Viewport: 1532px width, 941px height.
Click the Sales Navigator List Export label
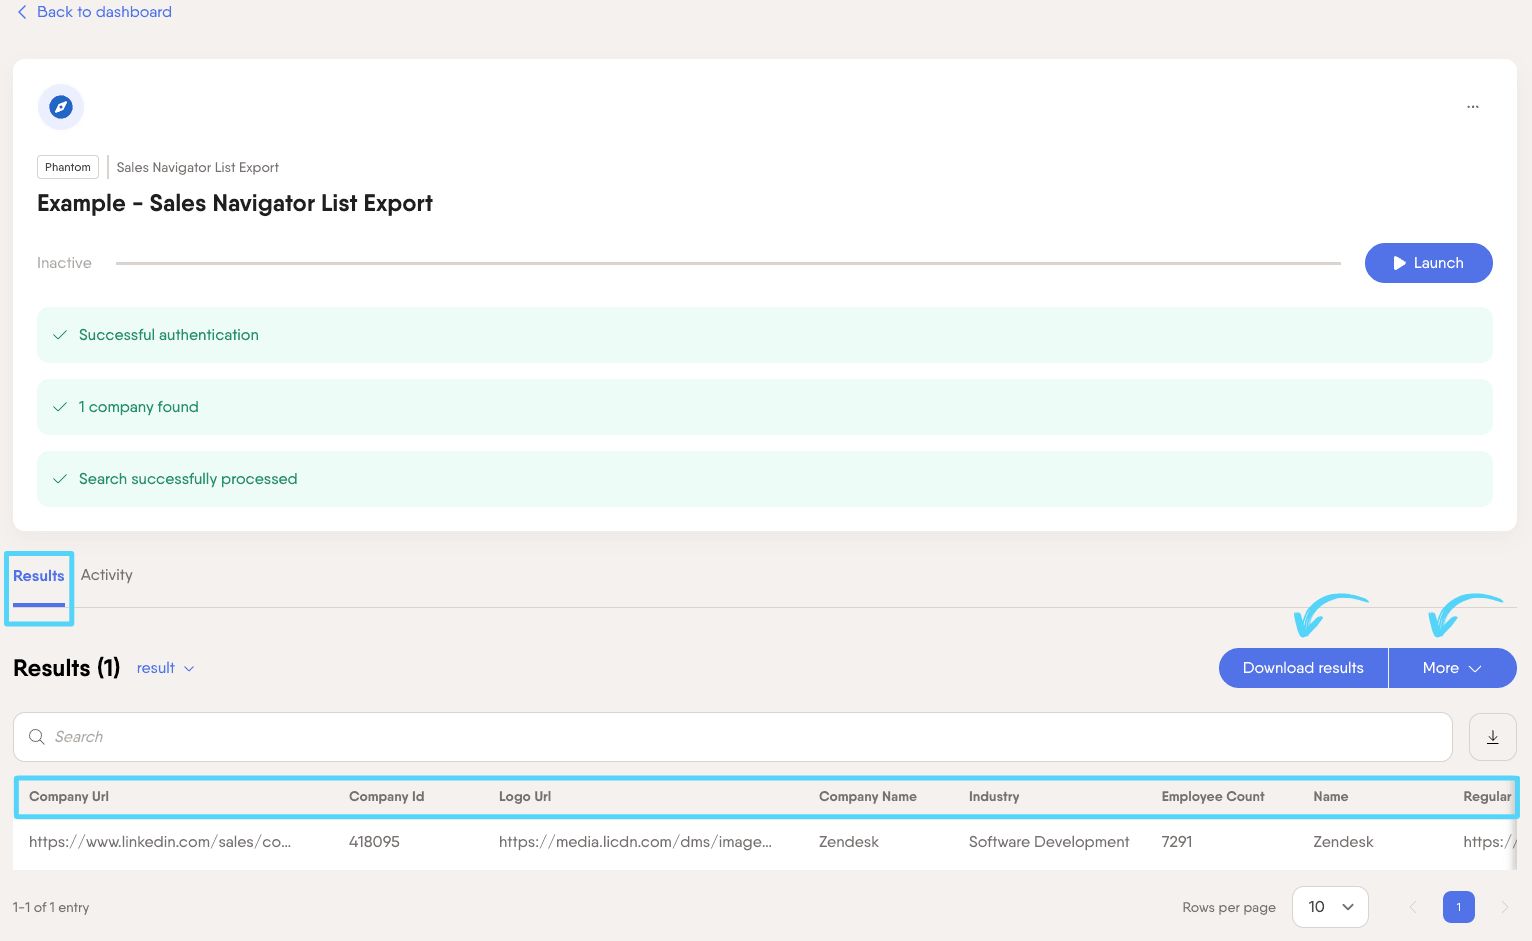198,167
